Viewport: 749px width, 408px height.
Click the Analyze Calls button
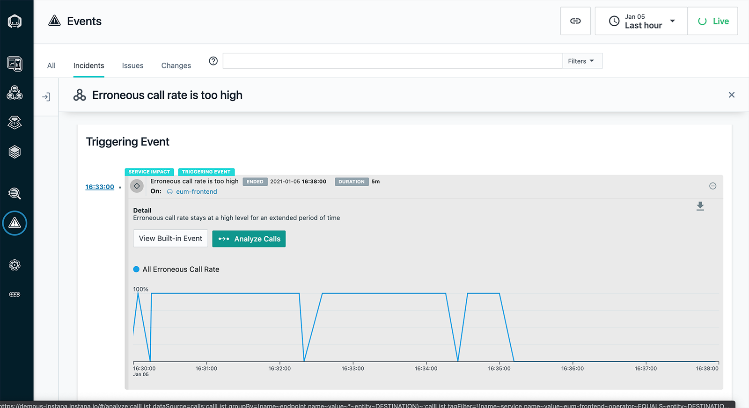click(x=249, y=238)
